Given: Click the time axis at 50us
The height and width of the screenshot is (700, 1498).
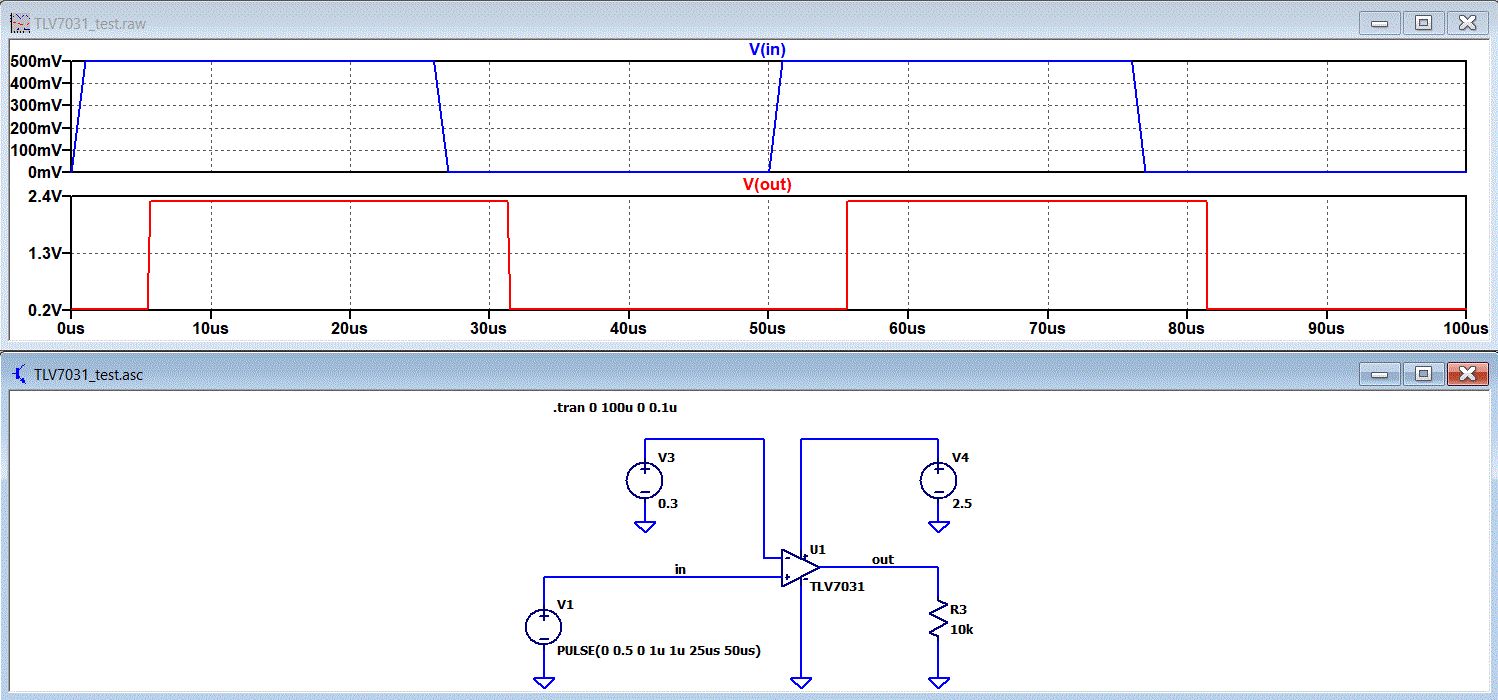Looking at the screenshot, I should [x=768, y=329].
